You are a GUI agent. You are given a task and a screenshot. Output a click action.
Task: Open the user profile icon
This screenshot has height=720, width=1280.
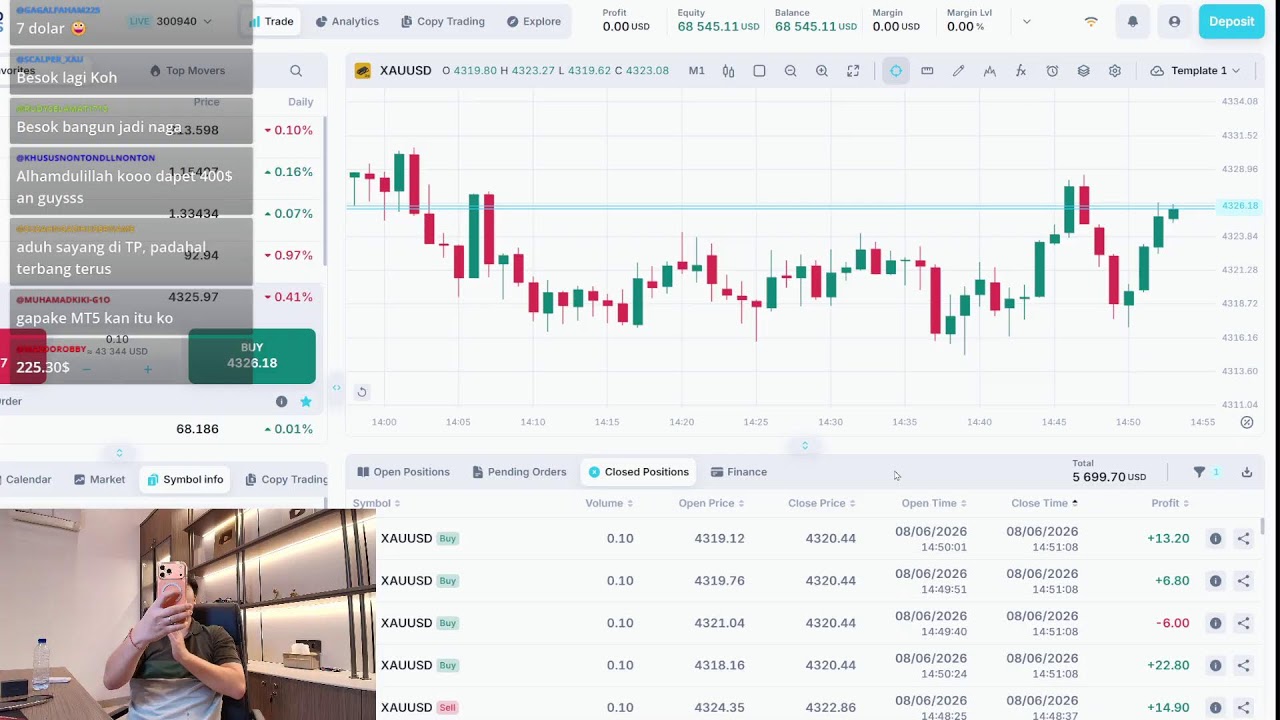tap(1174, 21)
